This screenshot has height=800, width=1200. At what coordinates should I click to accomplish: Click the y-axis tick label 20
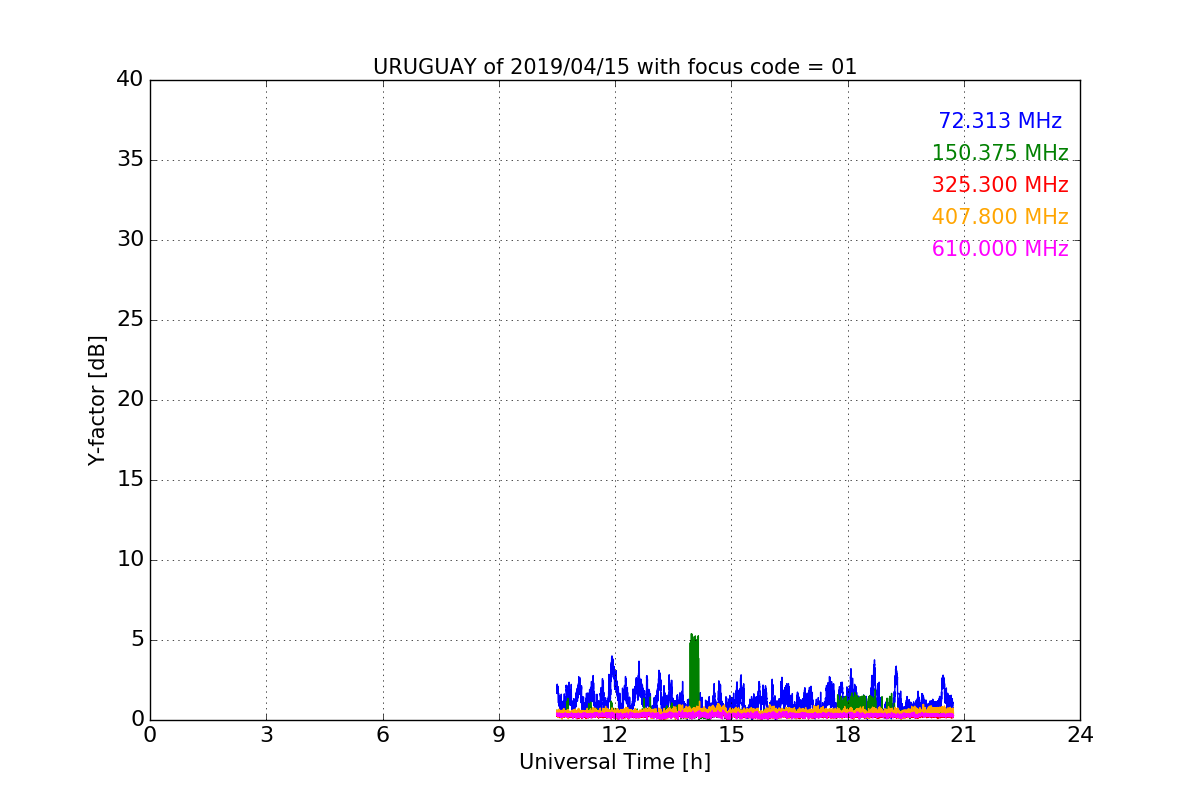(x=130, y=400)
